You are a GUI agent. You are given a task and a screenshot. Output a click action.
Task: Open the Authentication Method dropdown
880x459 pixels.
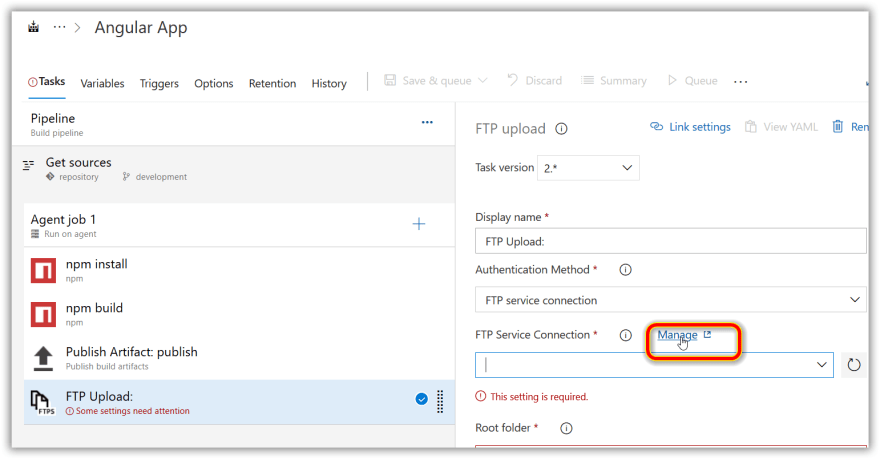(x=671, y=300)
